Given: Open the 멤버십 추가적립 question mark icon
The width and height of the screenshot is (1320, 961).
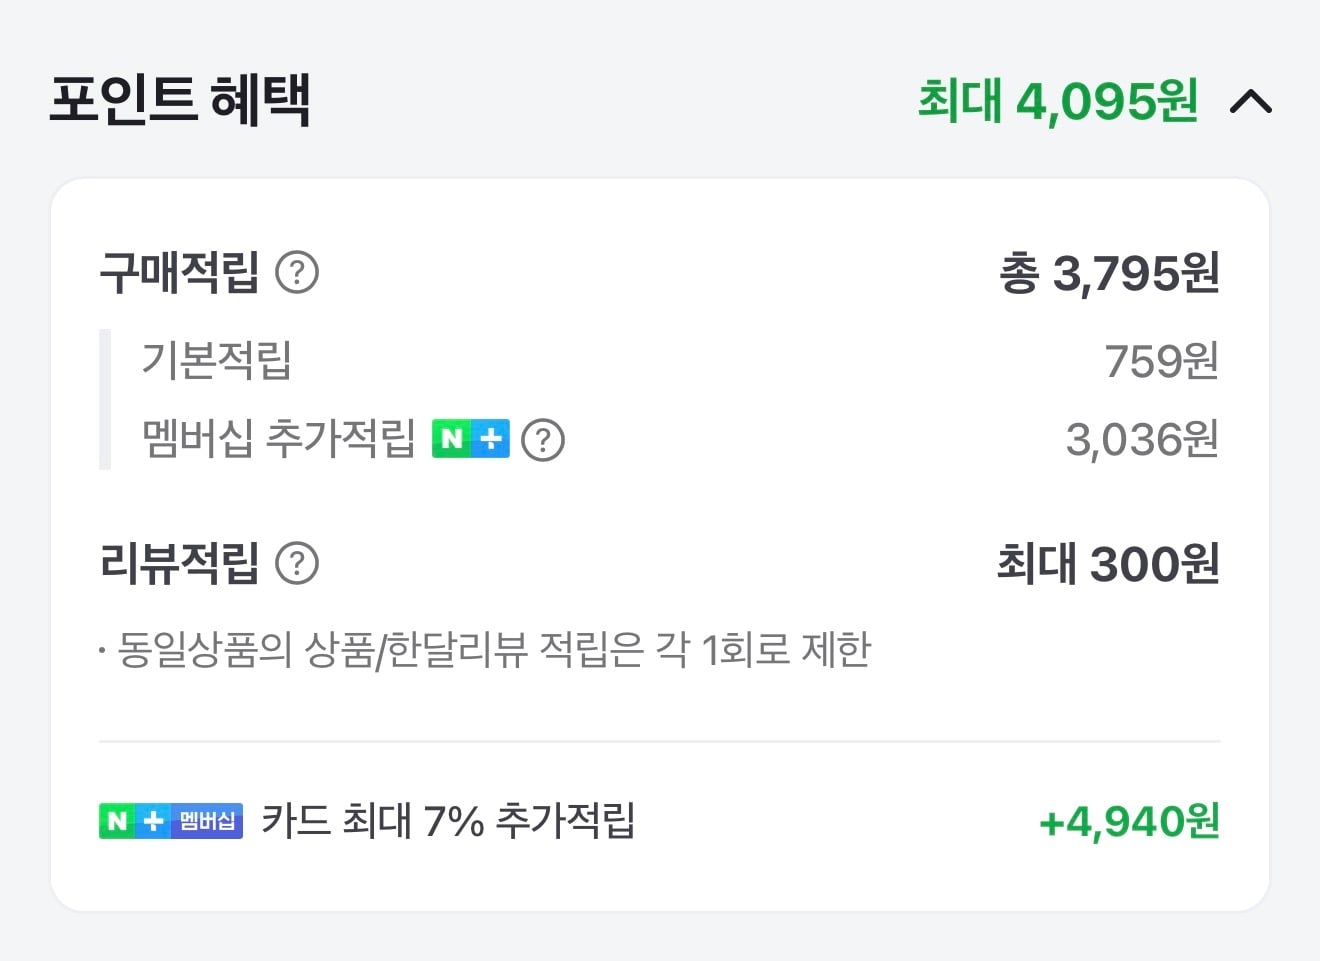Looking at the screenshot, I should click(543, 439).
